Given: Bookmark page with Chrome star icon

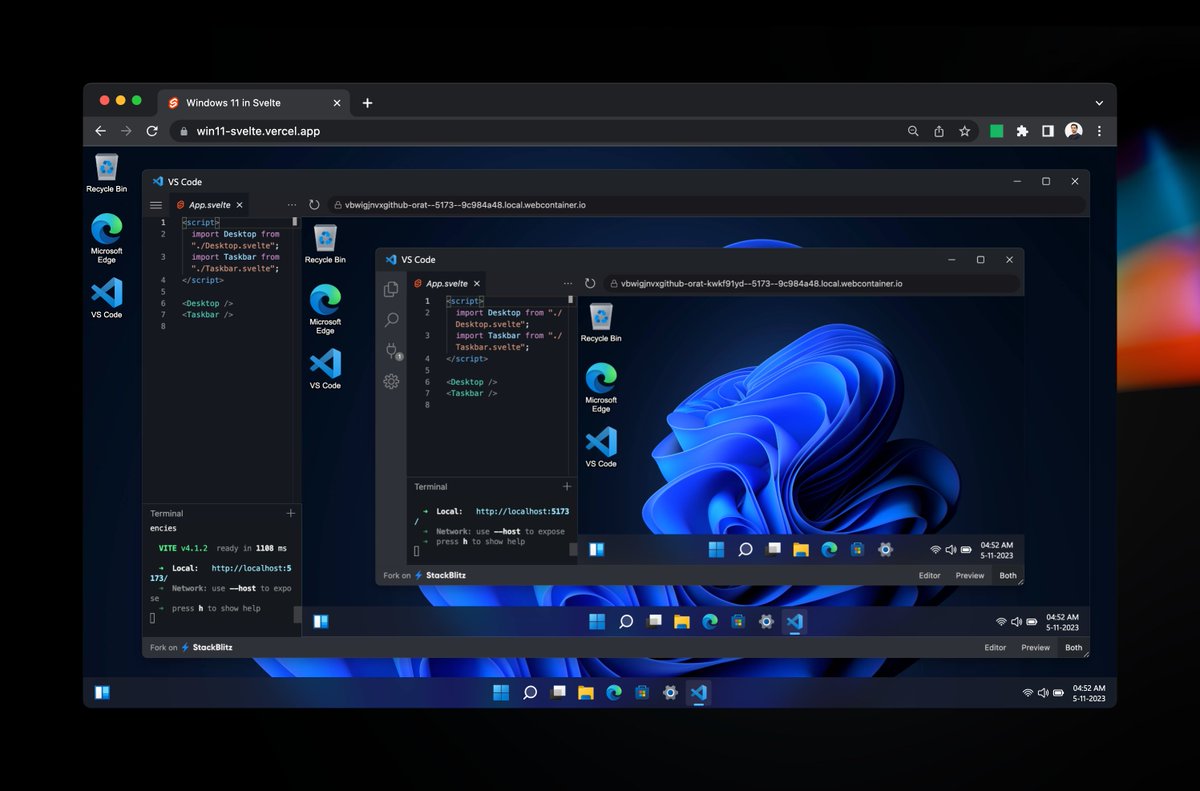Looking at the screenshot, I should tap(965, 131).
